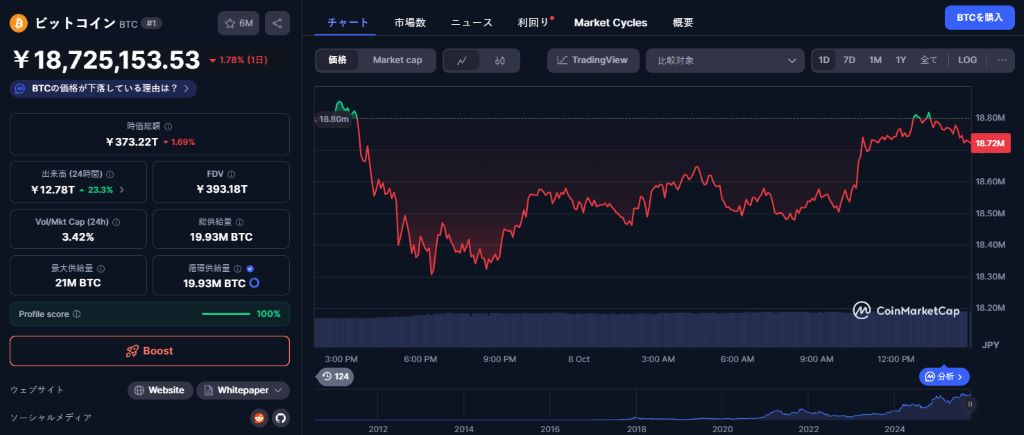Image resolution: width=1024 pixels, height=435 pixels.
Task: Open the Reddit social media icon
Action: click(x=260, y=418)
